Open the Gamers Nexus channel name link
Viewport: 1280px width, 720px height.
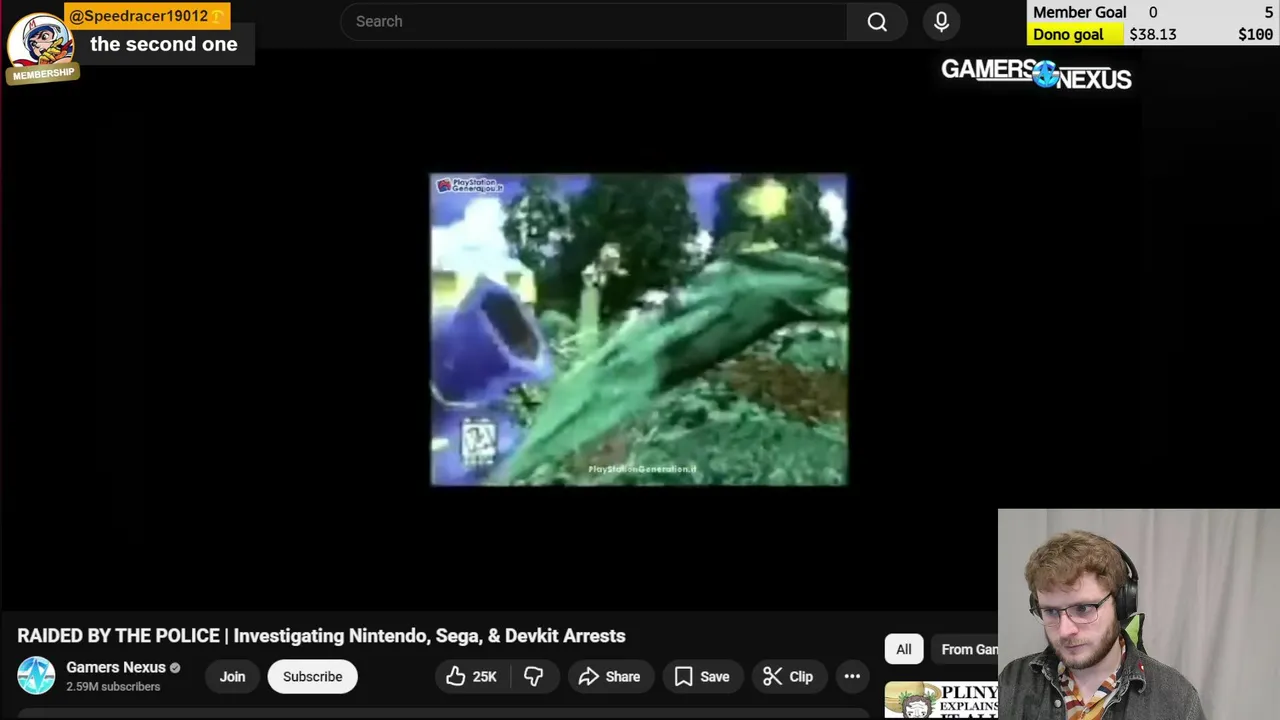(x=116, y=667)
